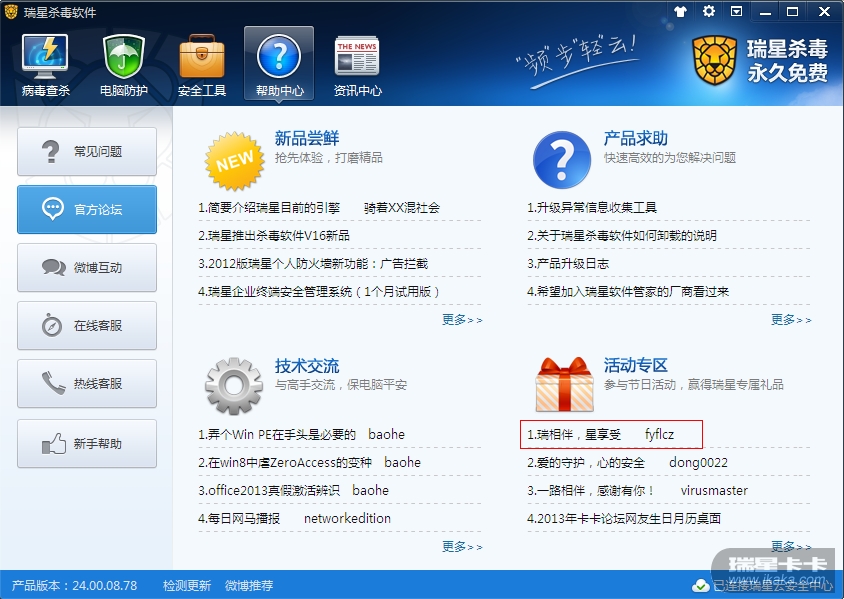Open post 每日网马播报

(239, 518)
